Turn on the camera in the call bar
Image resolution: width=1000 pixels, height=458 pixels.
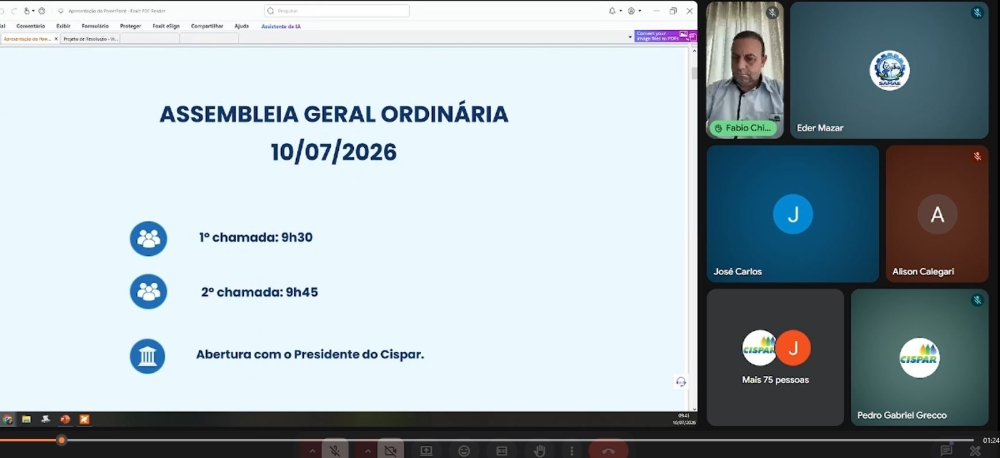(x=390, y=450)
